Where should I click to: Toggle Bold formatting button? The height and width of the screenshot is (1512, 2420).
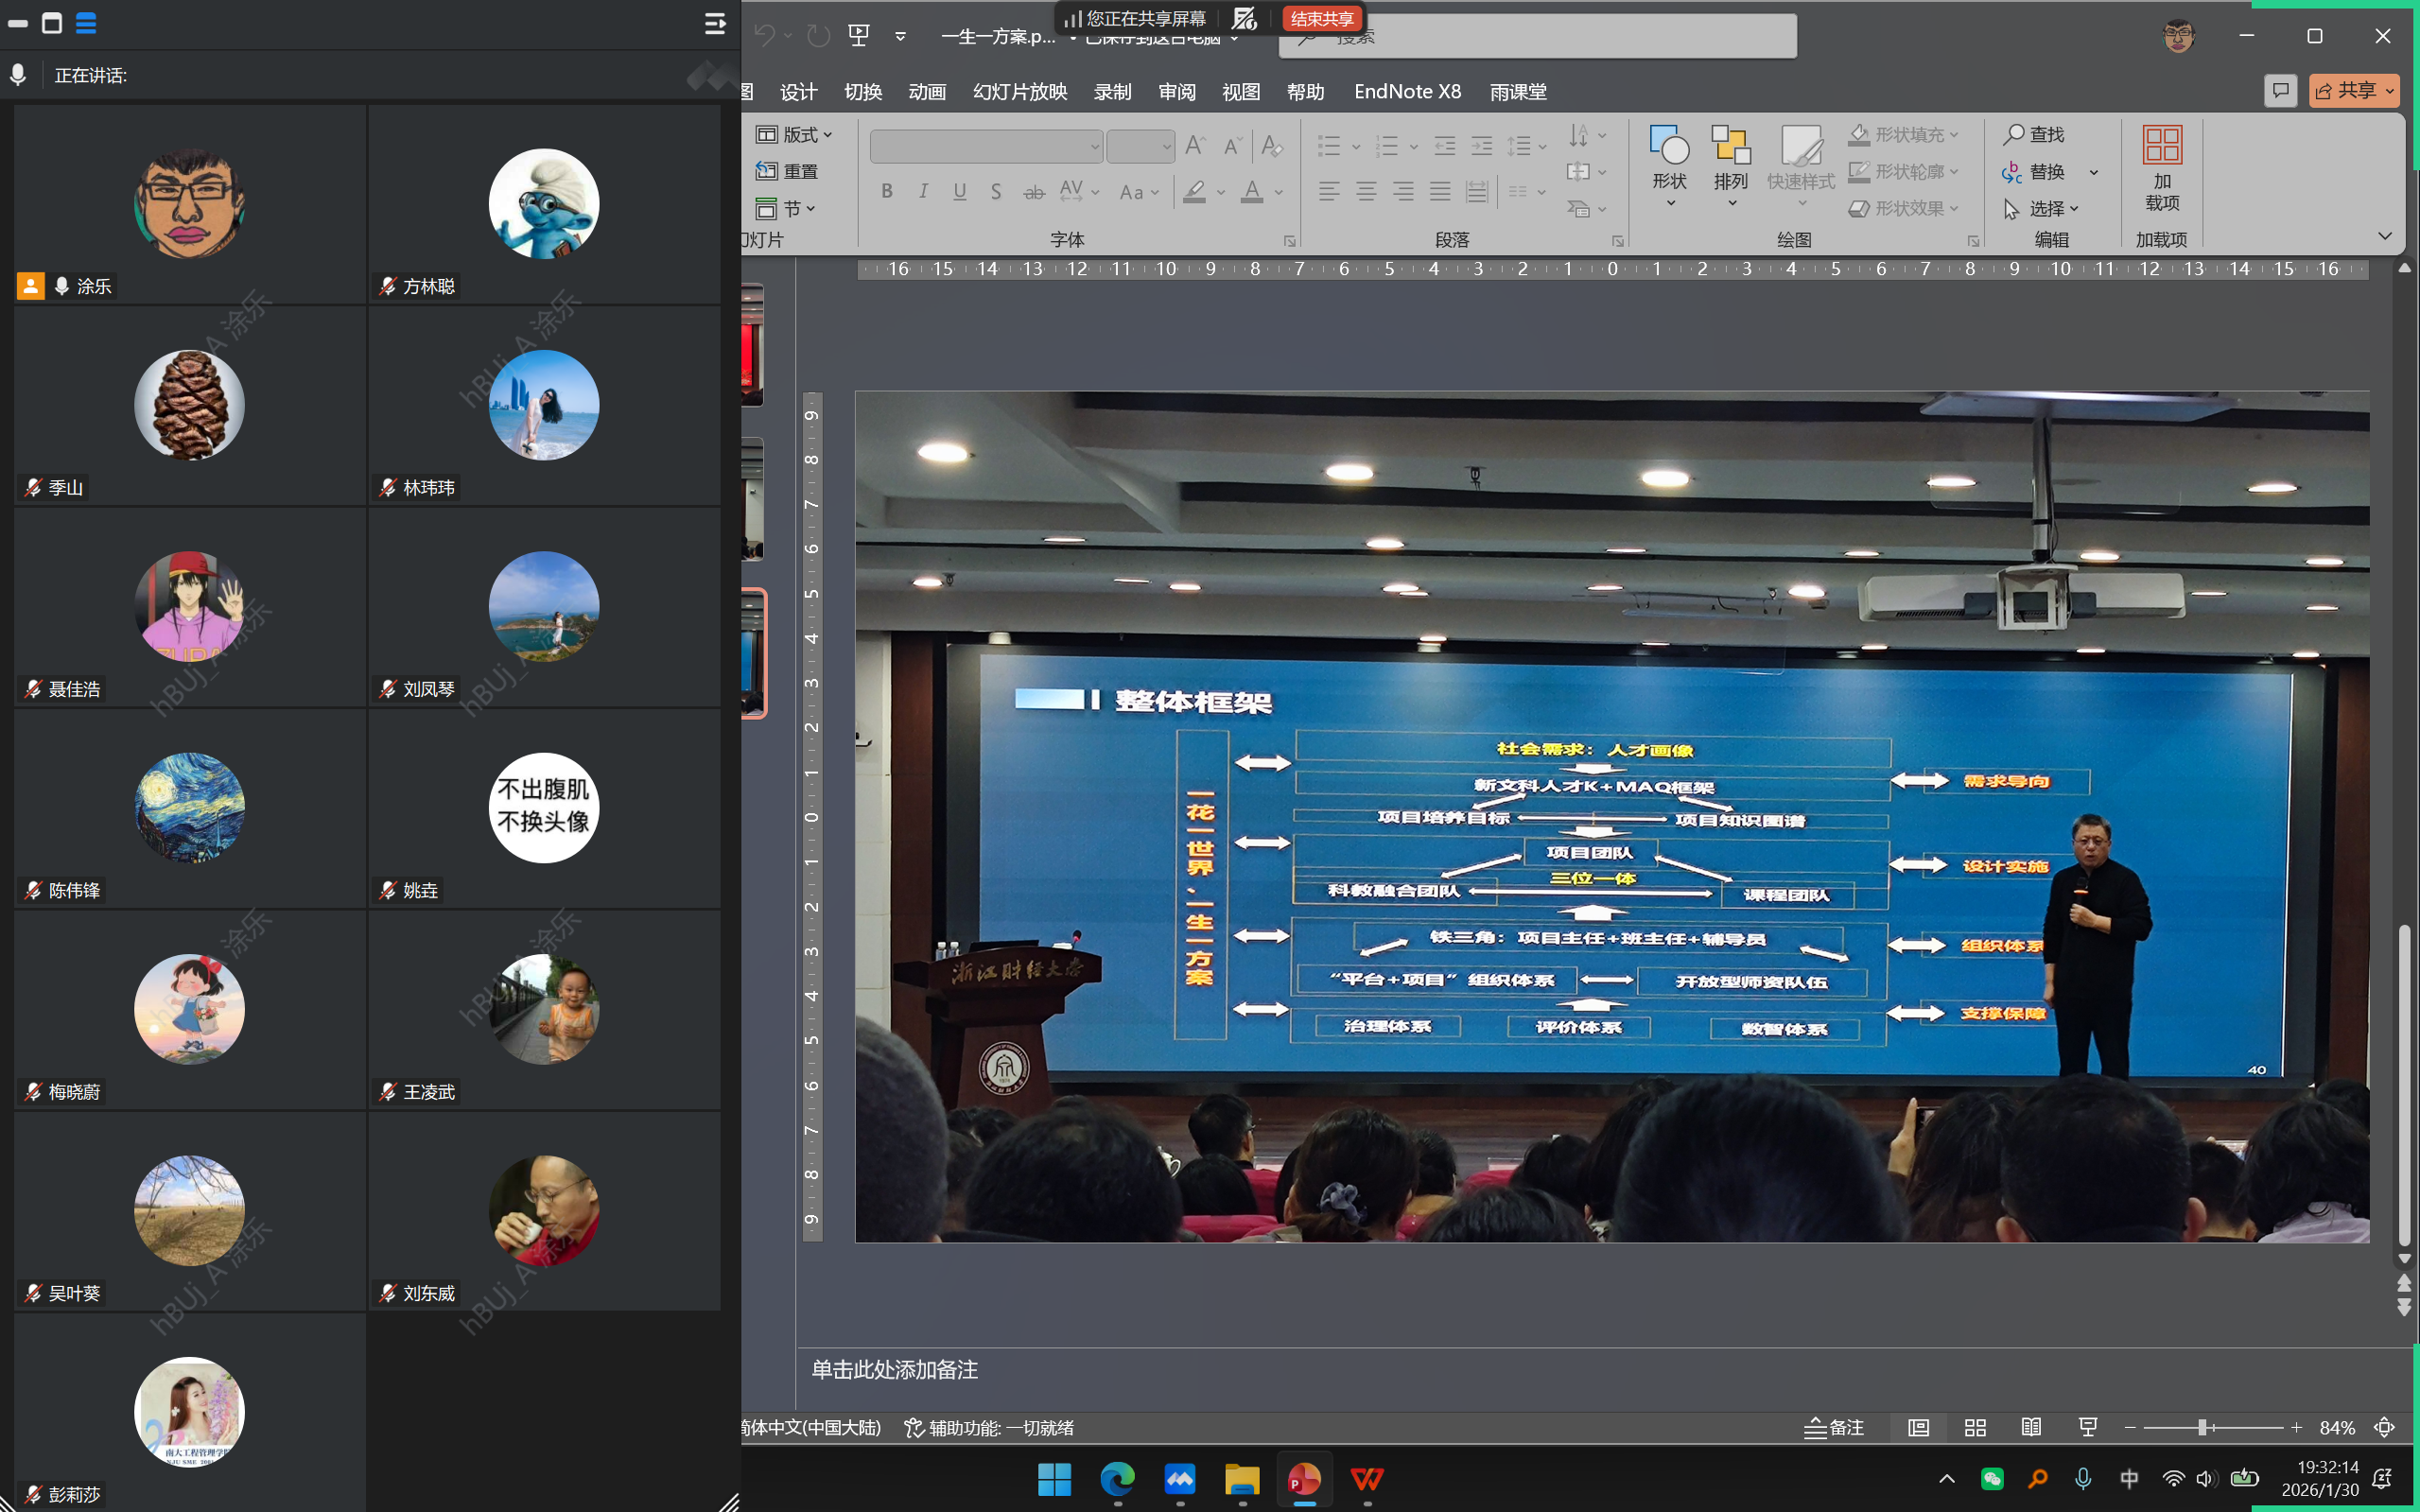pos(886,191)
